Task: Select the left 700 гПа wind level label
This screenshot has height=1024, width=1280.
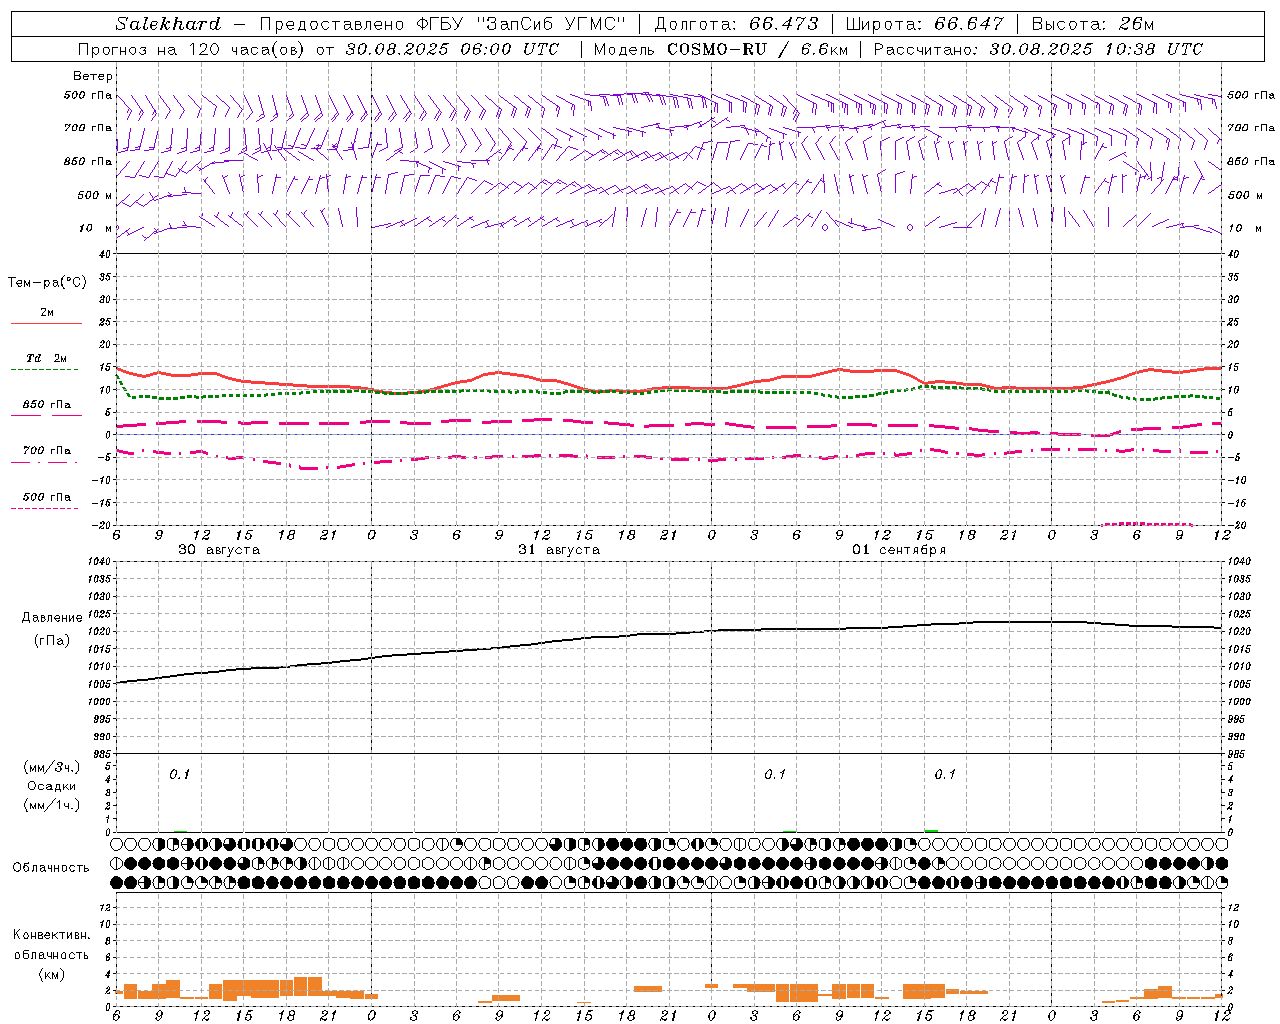Action: (x=88, y=128)
